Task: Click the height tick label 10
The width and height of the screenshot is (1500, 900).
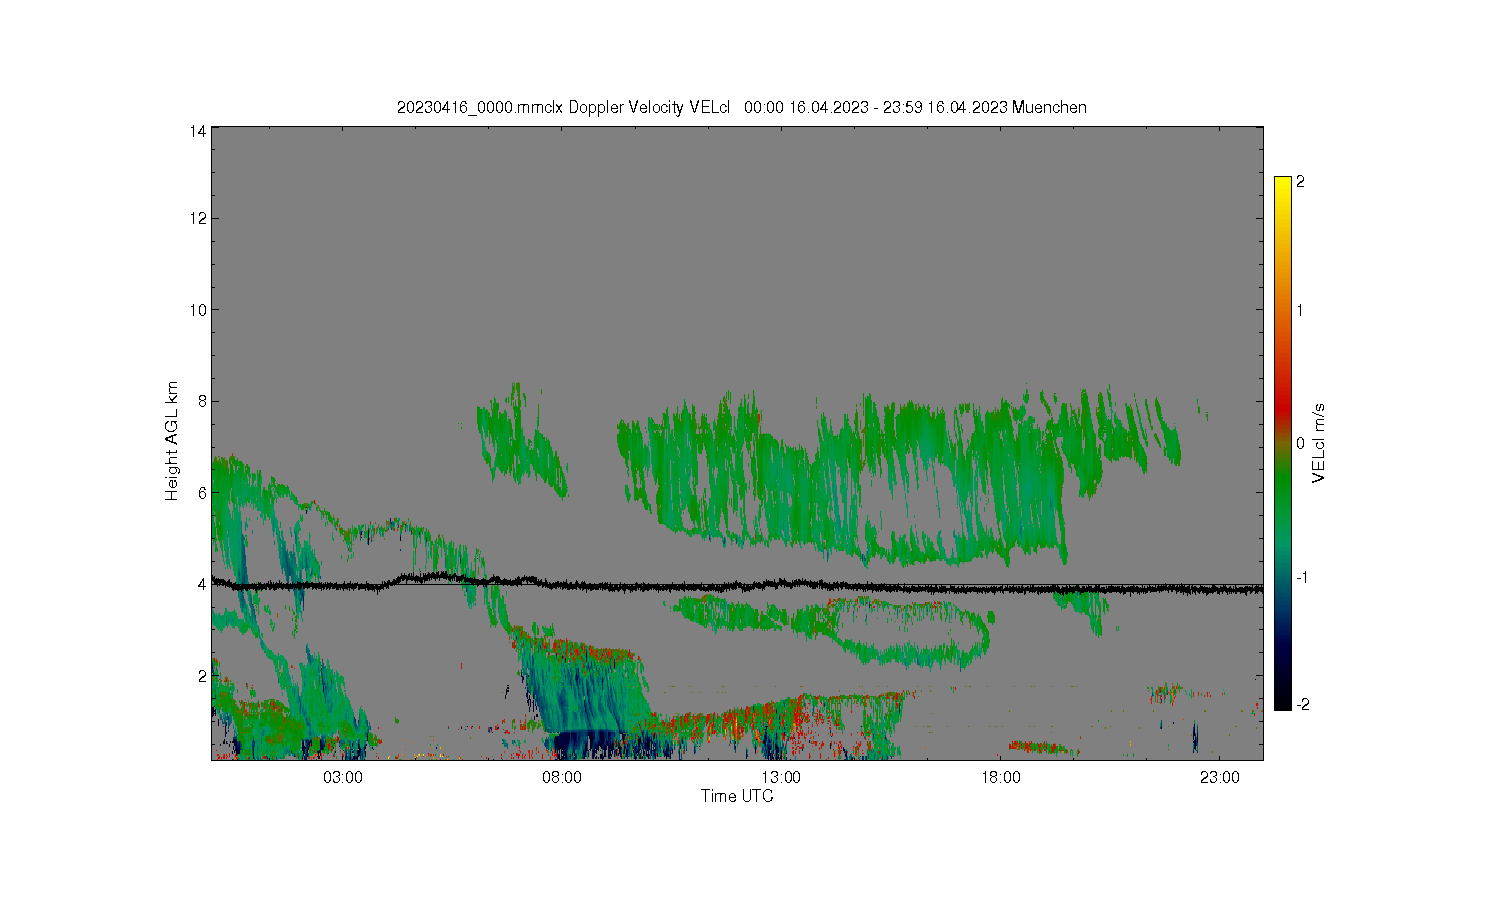Action: pyautogui.click(x=198, y=310)
